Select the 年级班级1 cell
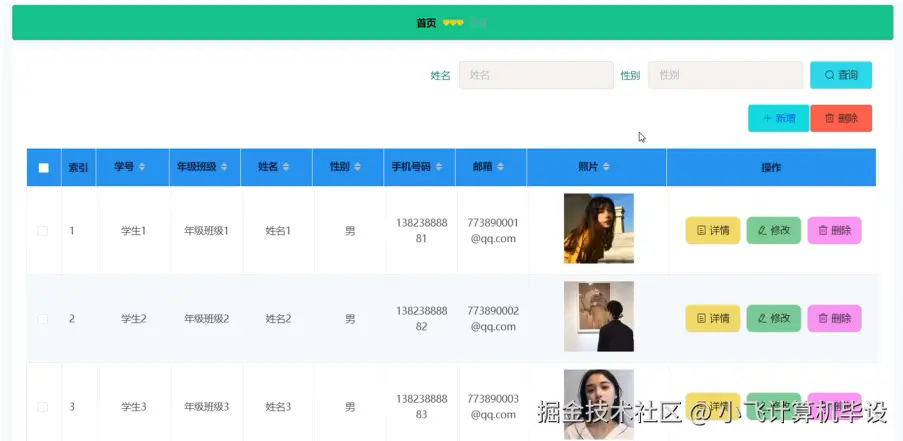This screenshot has width=903, height=441. pyautogui.click(x=207, y=231)
